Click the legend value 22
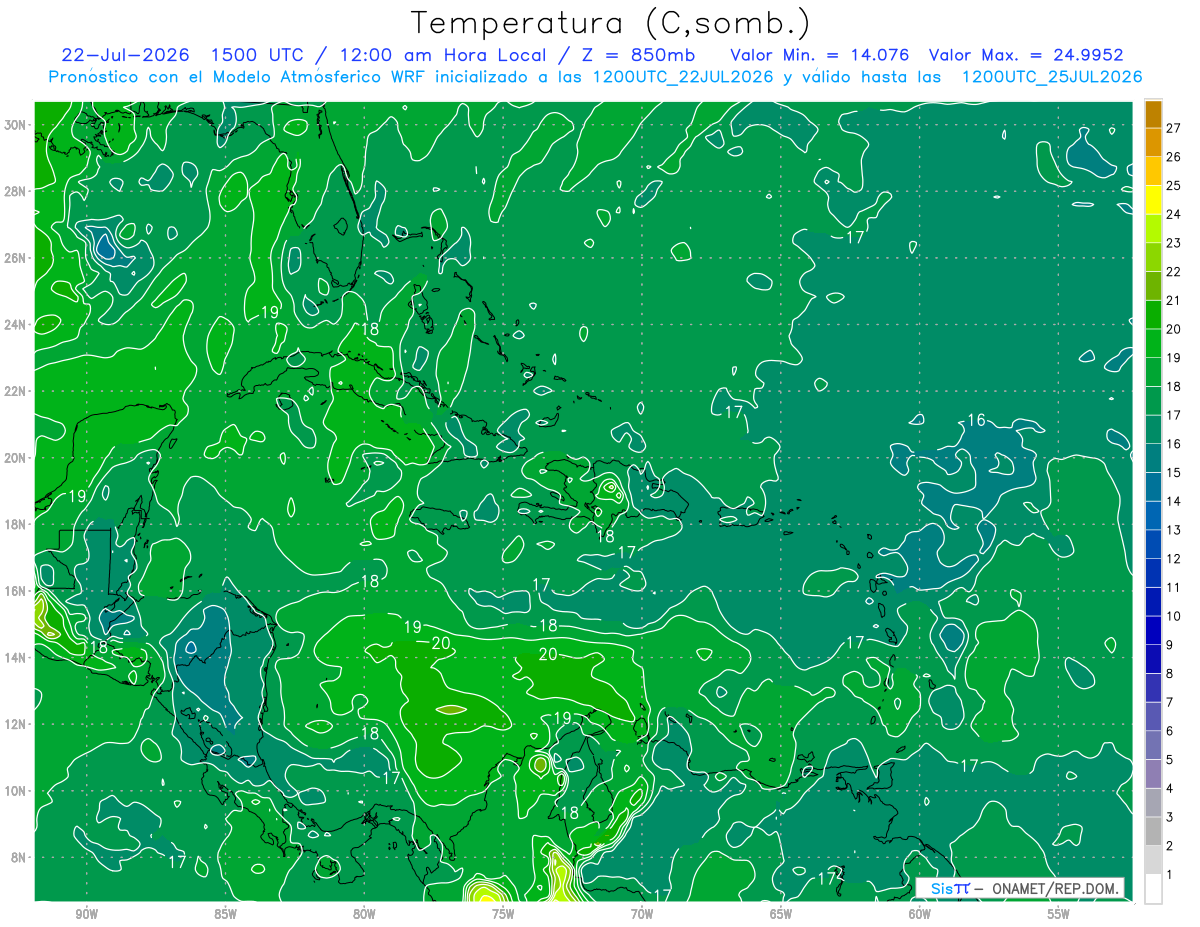1200x927 pixels. (x=1174, y=272)
